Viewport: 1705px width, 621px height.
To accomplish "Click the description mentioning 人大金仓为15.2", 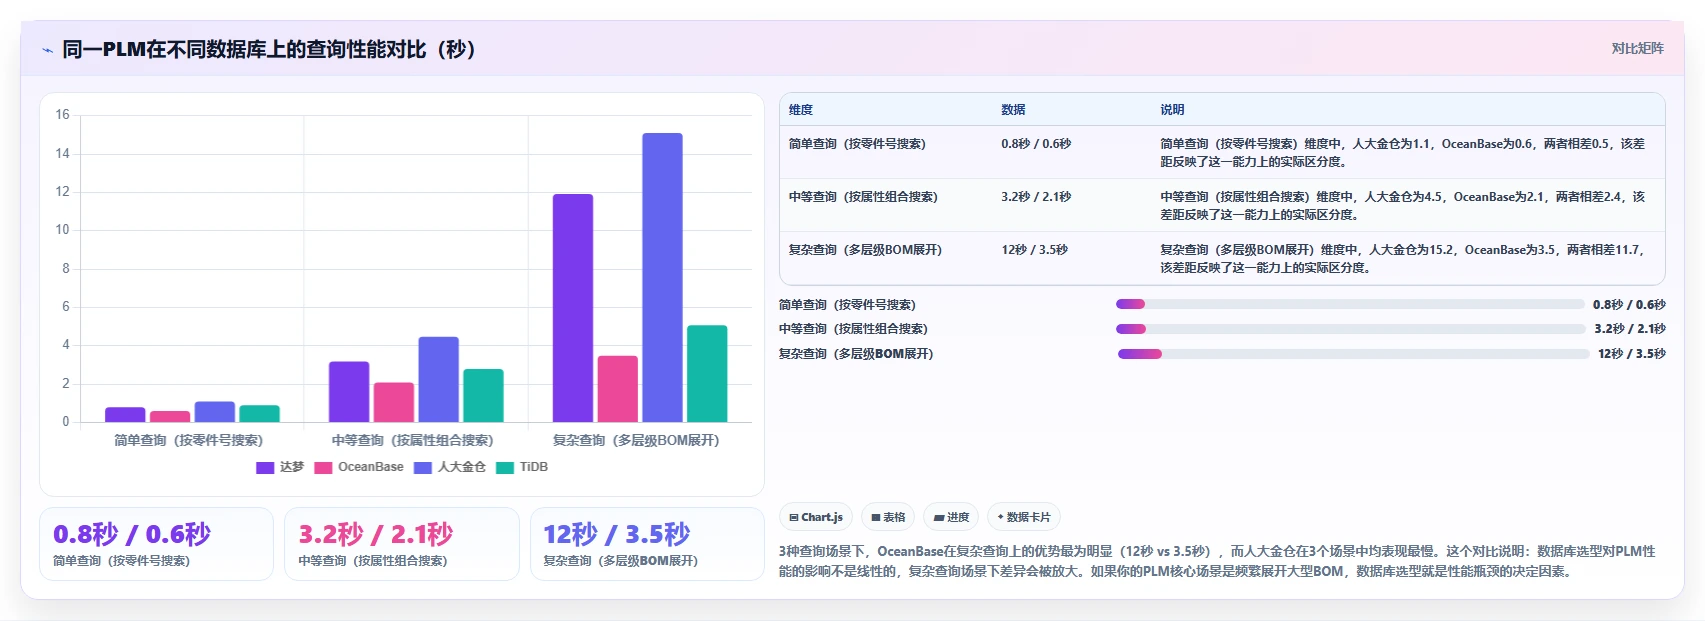I will 1402,259.
